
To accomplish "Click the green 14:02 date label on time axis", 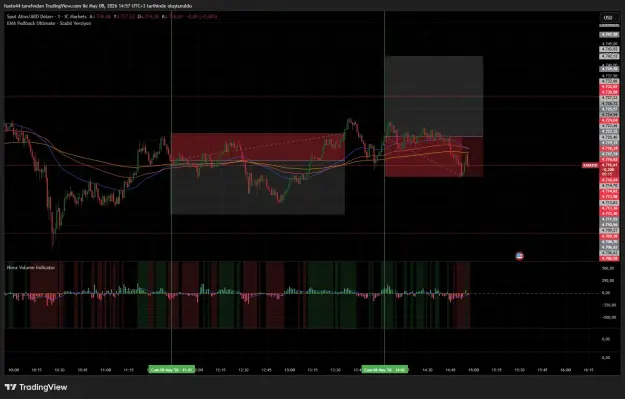I will coord(385,370).
